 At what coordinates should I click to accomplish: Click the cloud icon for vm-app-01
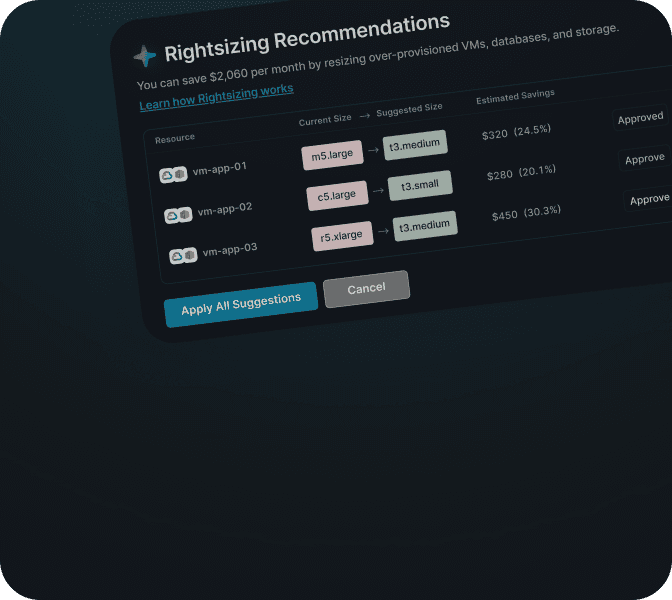tap(167, 175)
